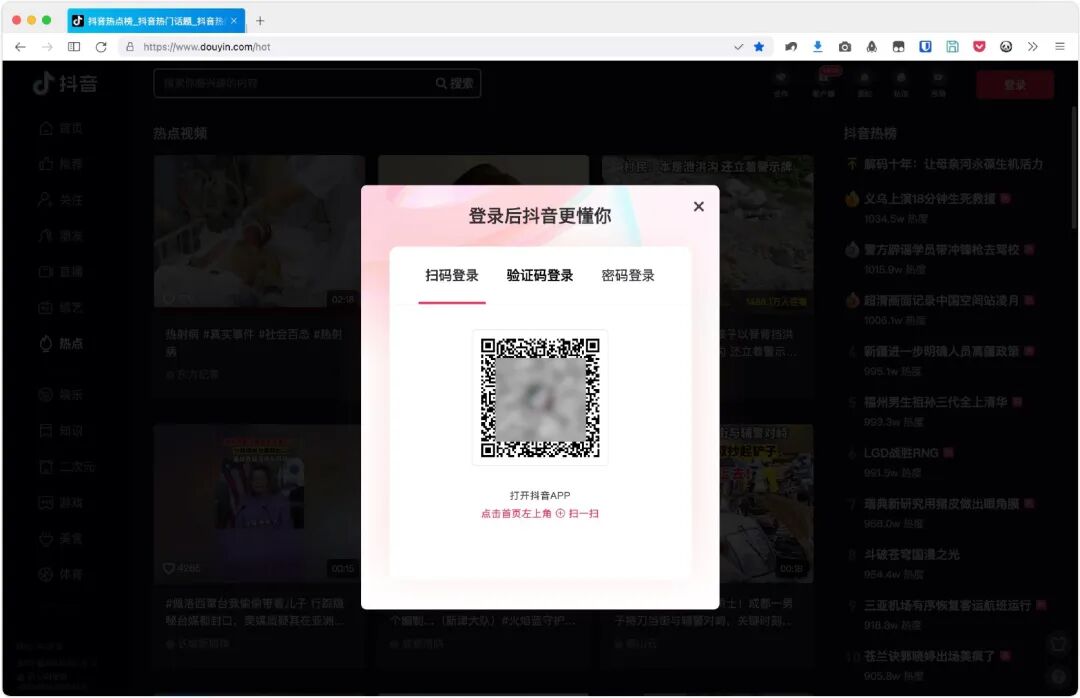Screen dimensions: 1080x698
Task: Select 热点 in the sidebar
Action: pos(61,343)
